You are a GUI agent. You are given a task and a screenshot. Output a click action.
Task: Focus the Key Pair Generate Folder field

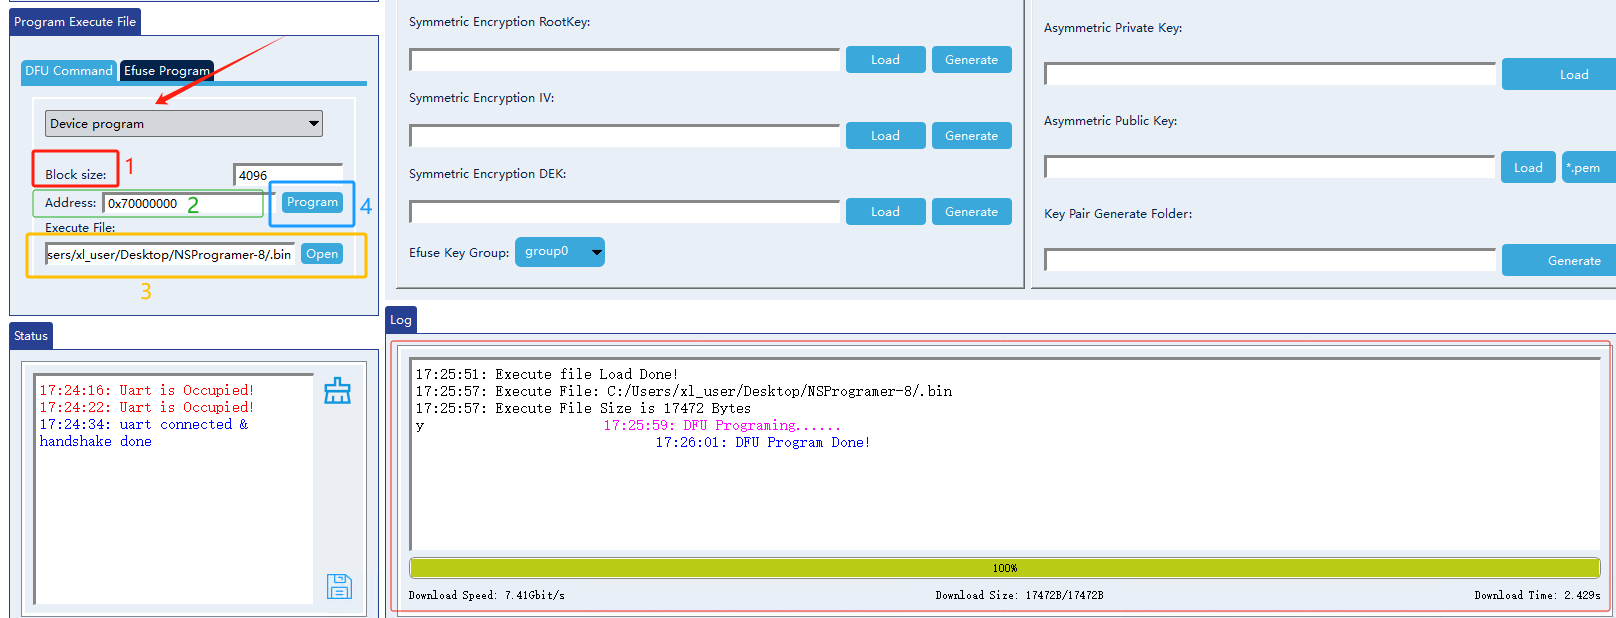[x=1270, y=260]
